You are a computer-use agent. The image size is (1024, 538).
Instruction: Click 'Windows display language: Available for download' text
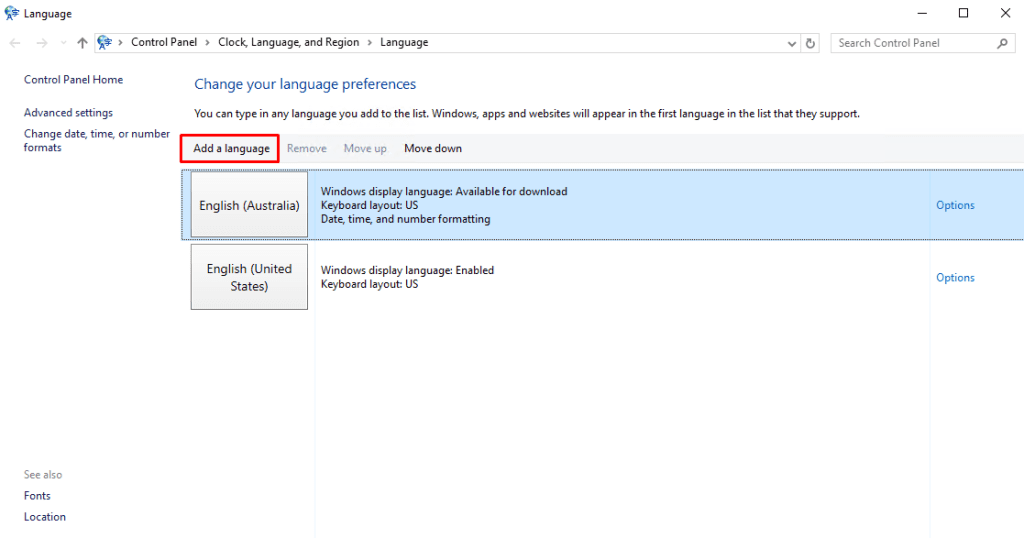click(x=444, y=191)
